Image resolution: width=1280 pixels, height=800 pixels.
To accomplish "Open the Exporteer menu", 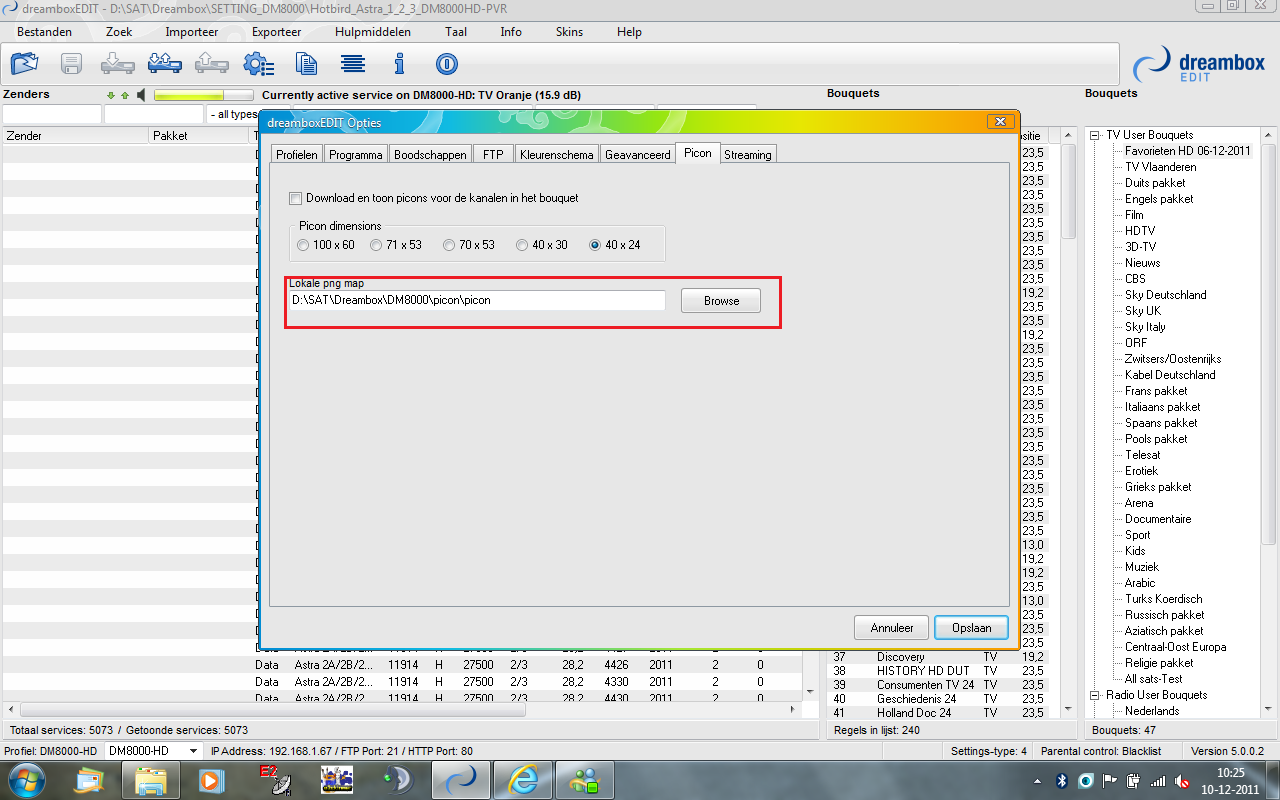I will click(x=276, y=32).
